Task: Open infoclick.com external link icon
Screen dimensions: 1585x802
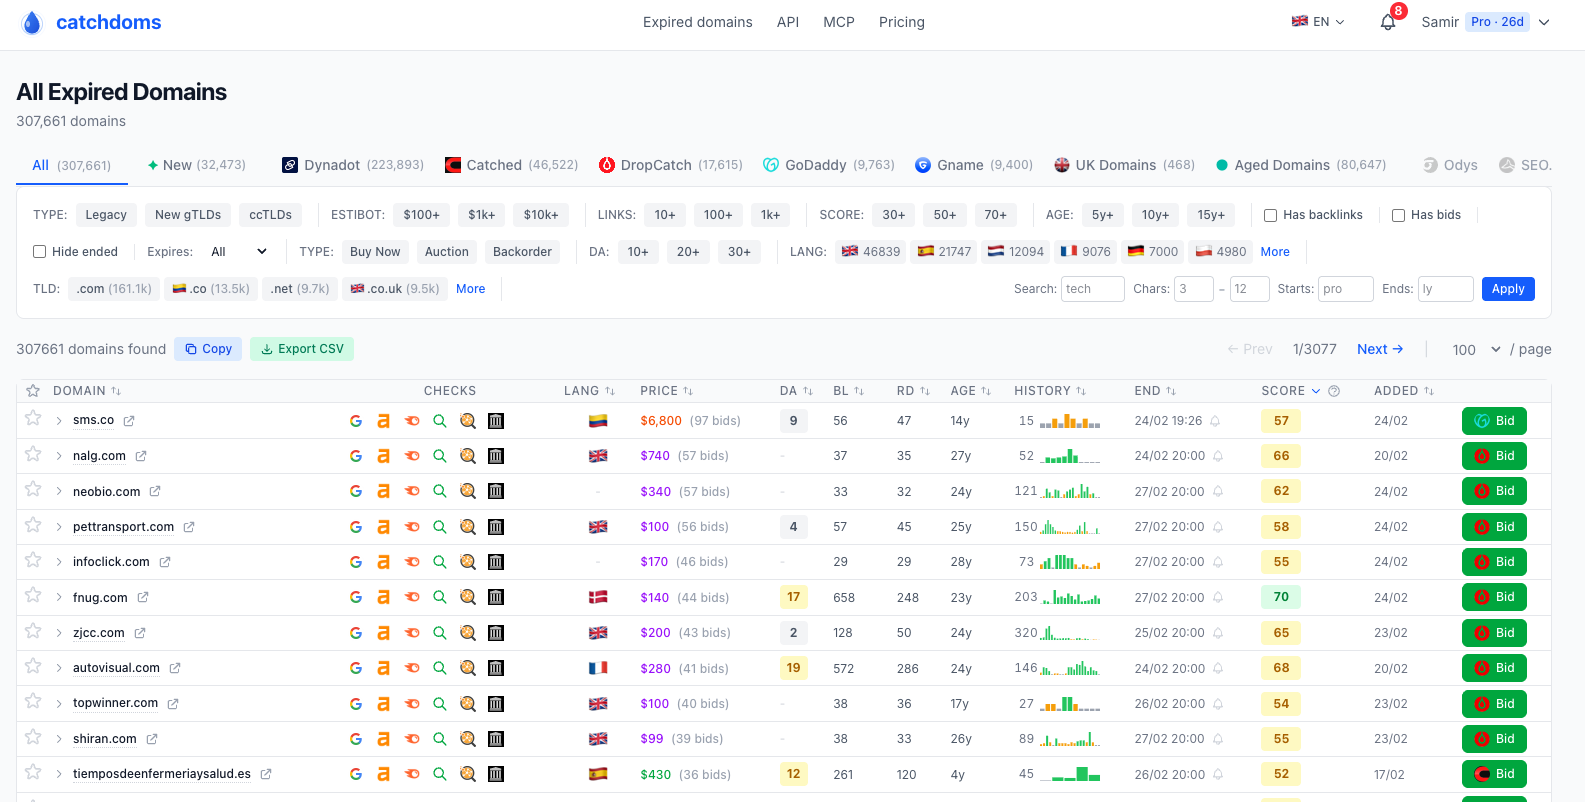Action: tap(165, 562)
